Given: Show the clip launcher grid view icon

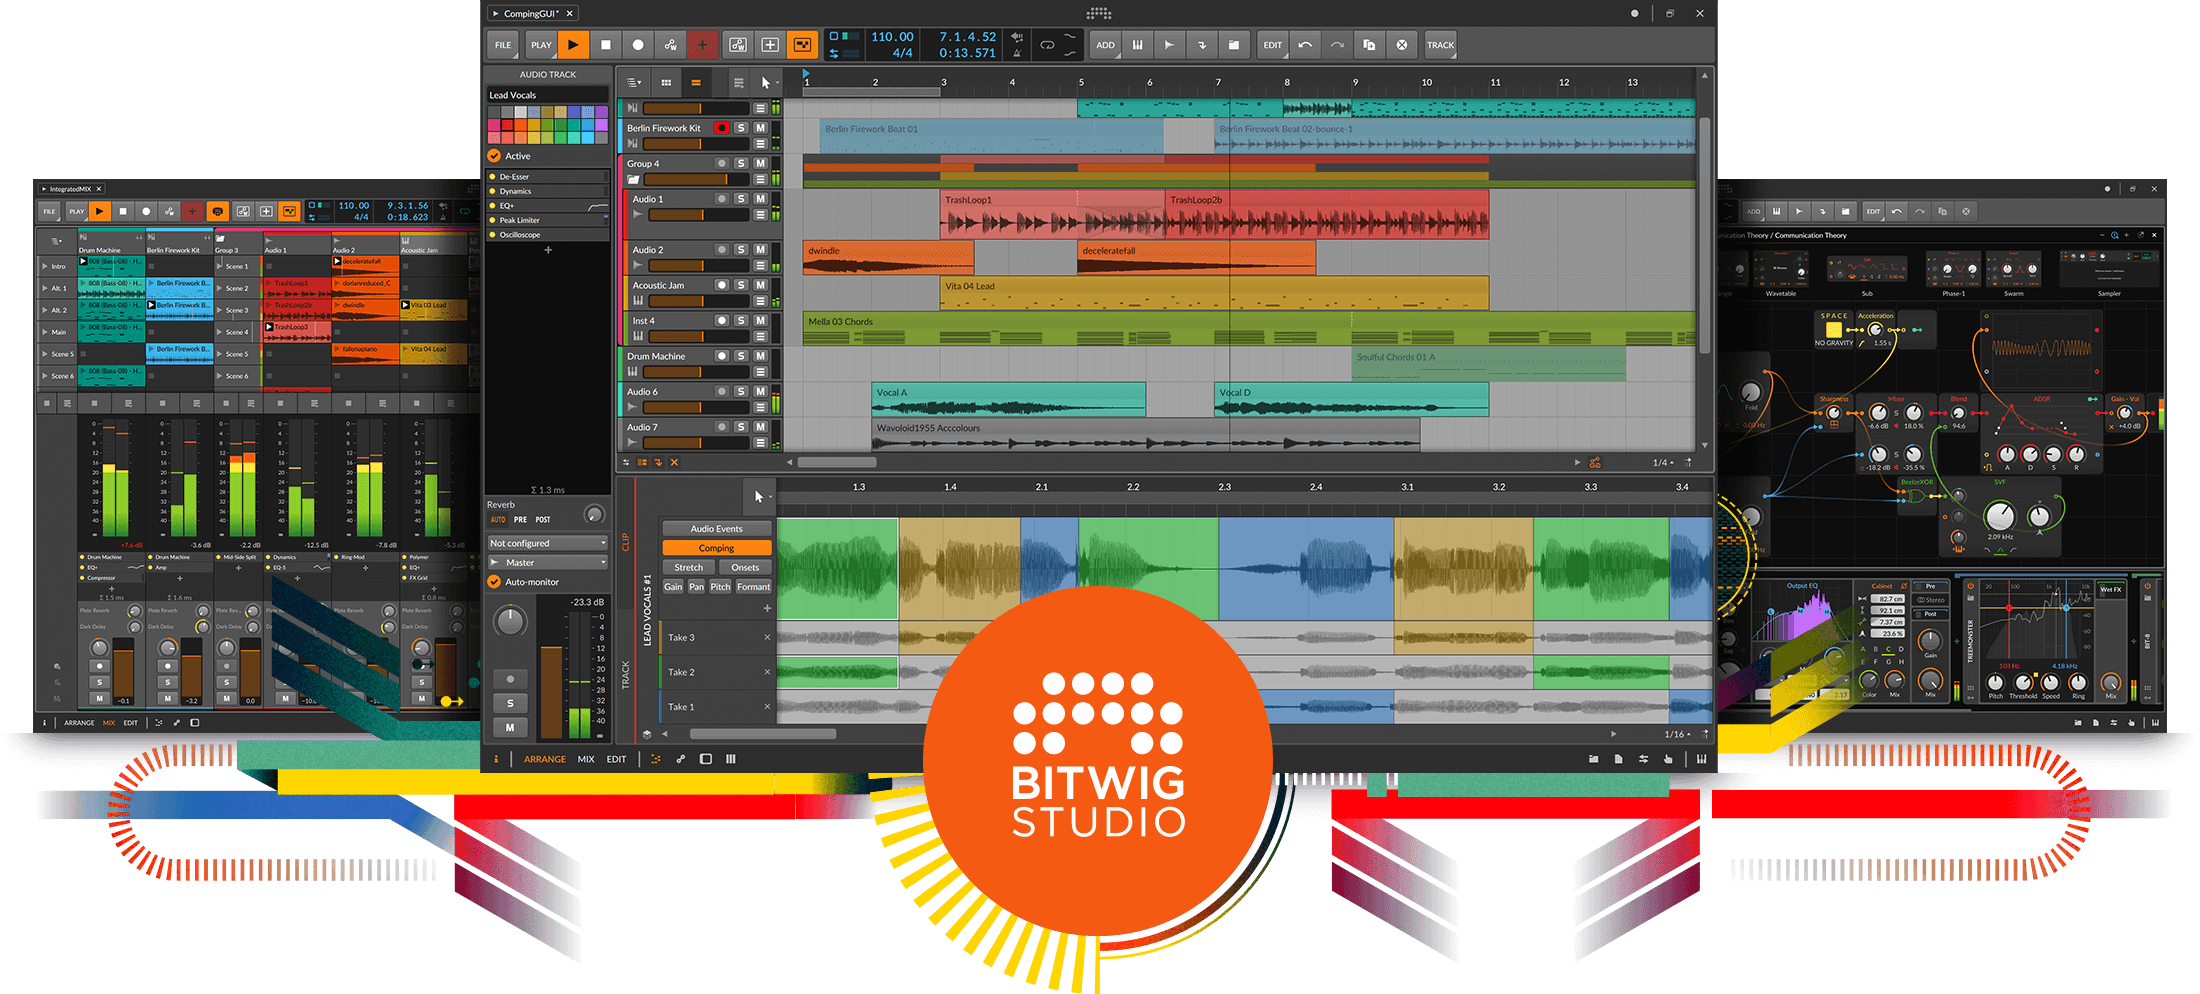Looking at the screenshot, I should (x=666, y=83).
